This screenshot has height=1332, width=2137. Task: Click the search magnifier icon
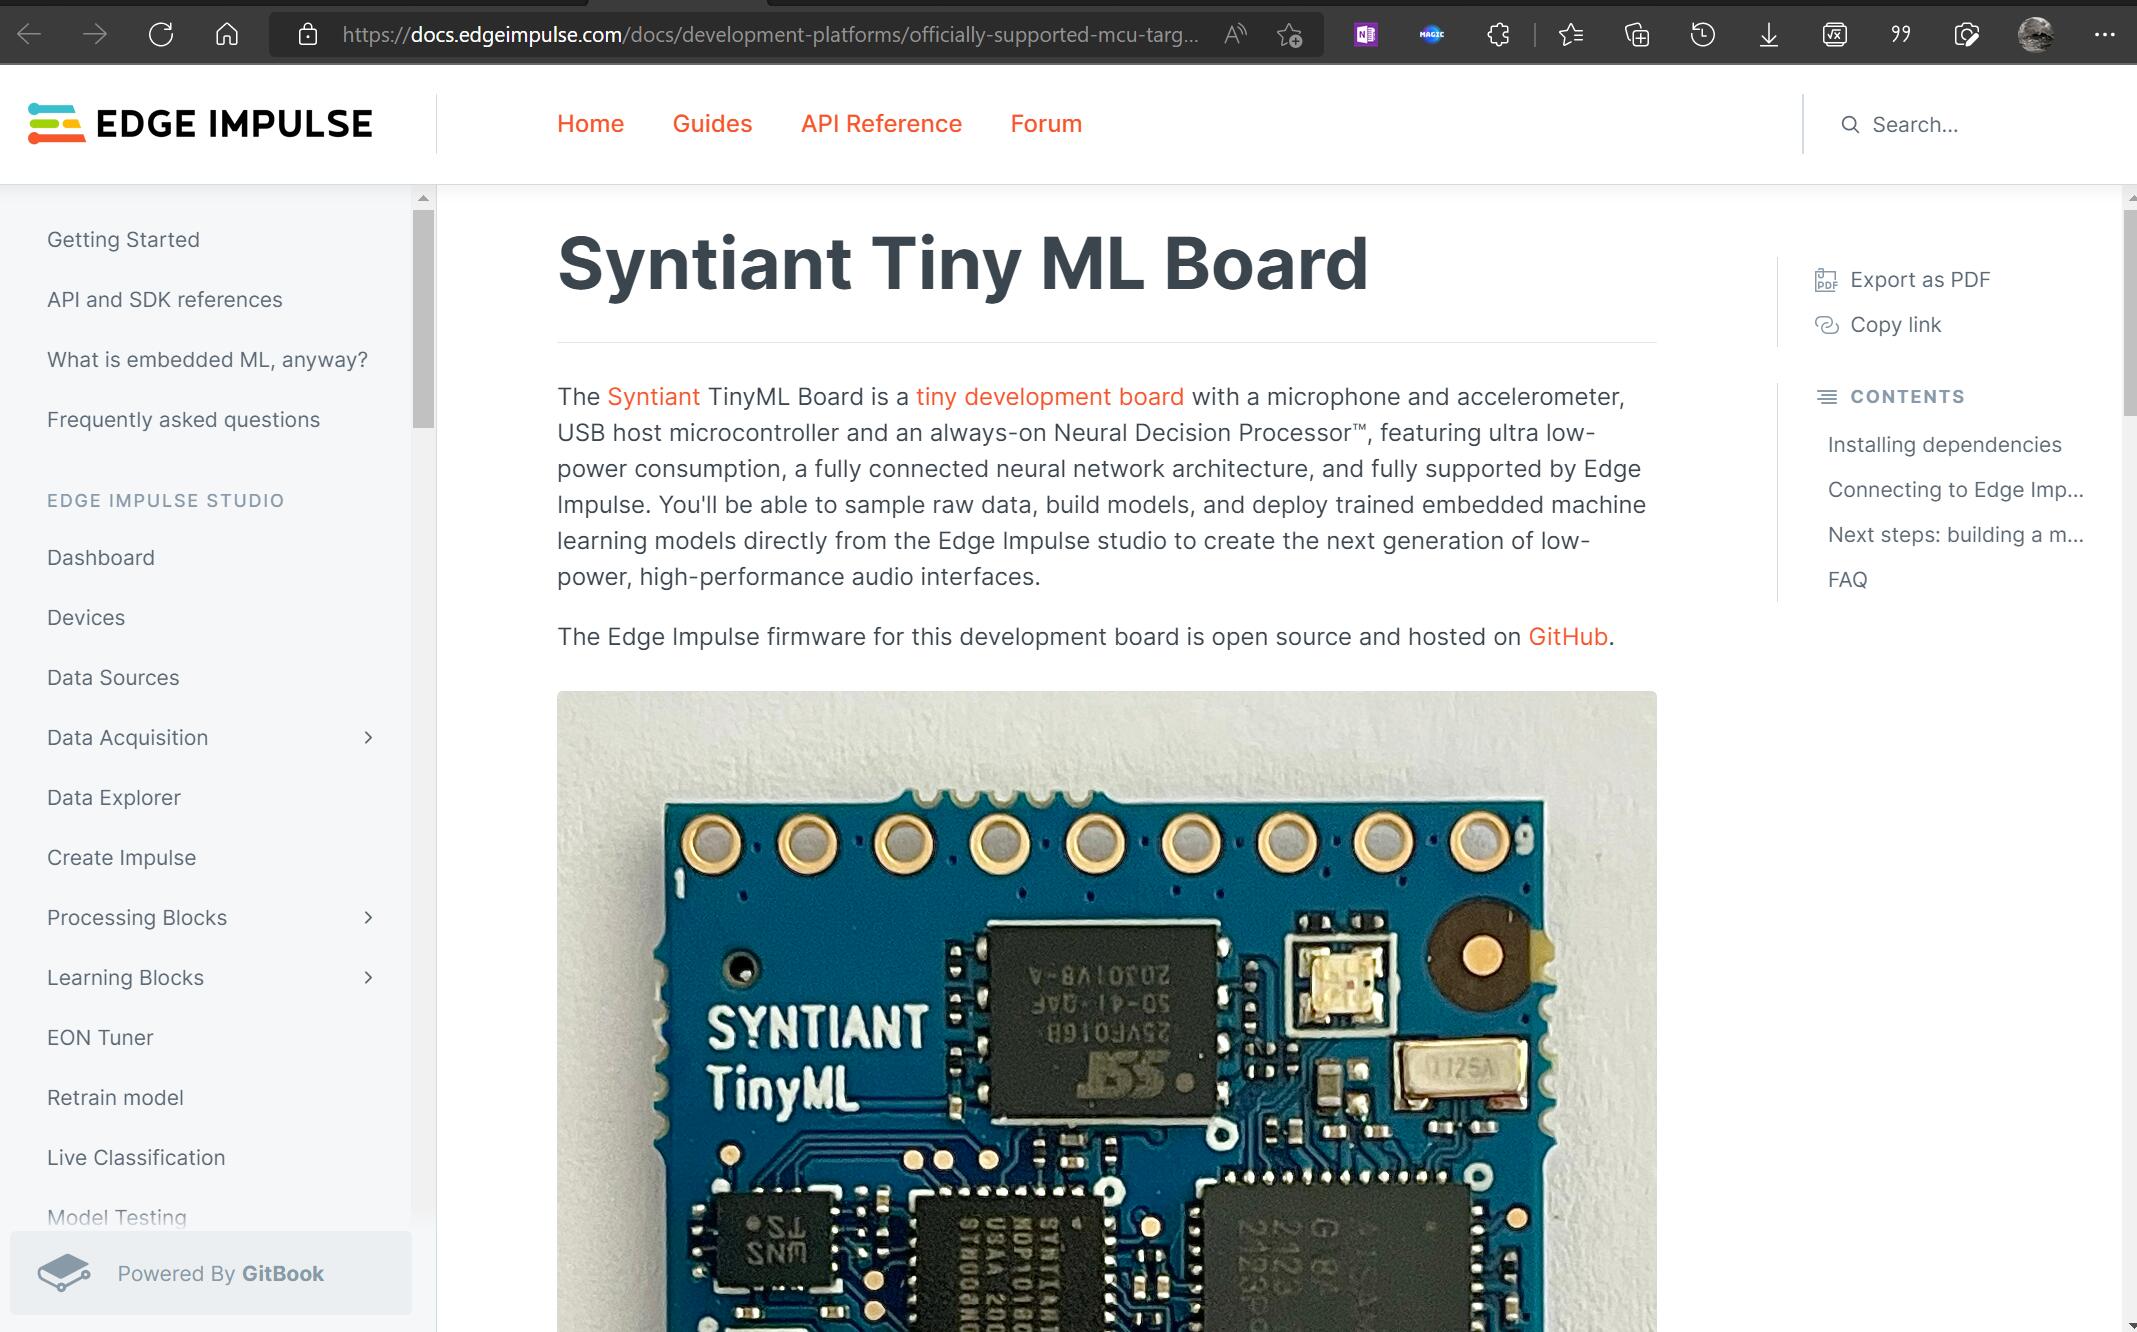1850,125
